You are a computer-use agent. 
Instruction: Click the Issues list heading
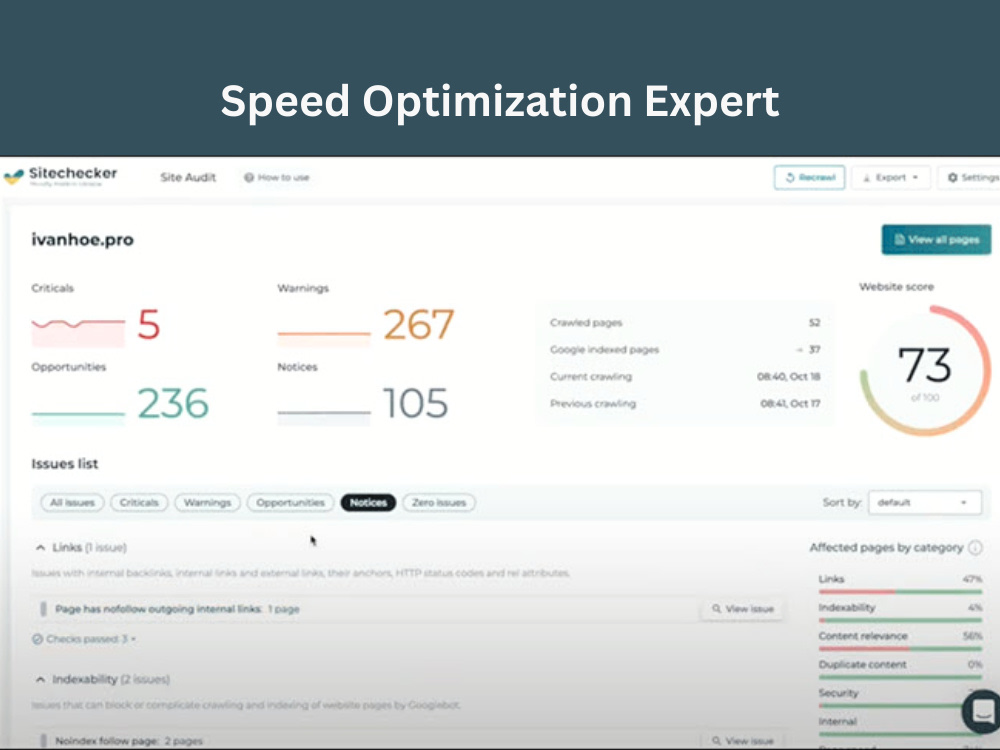click(64, 464)
